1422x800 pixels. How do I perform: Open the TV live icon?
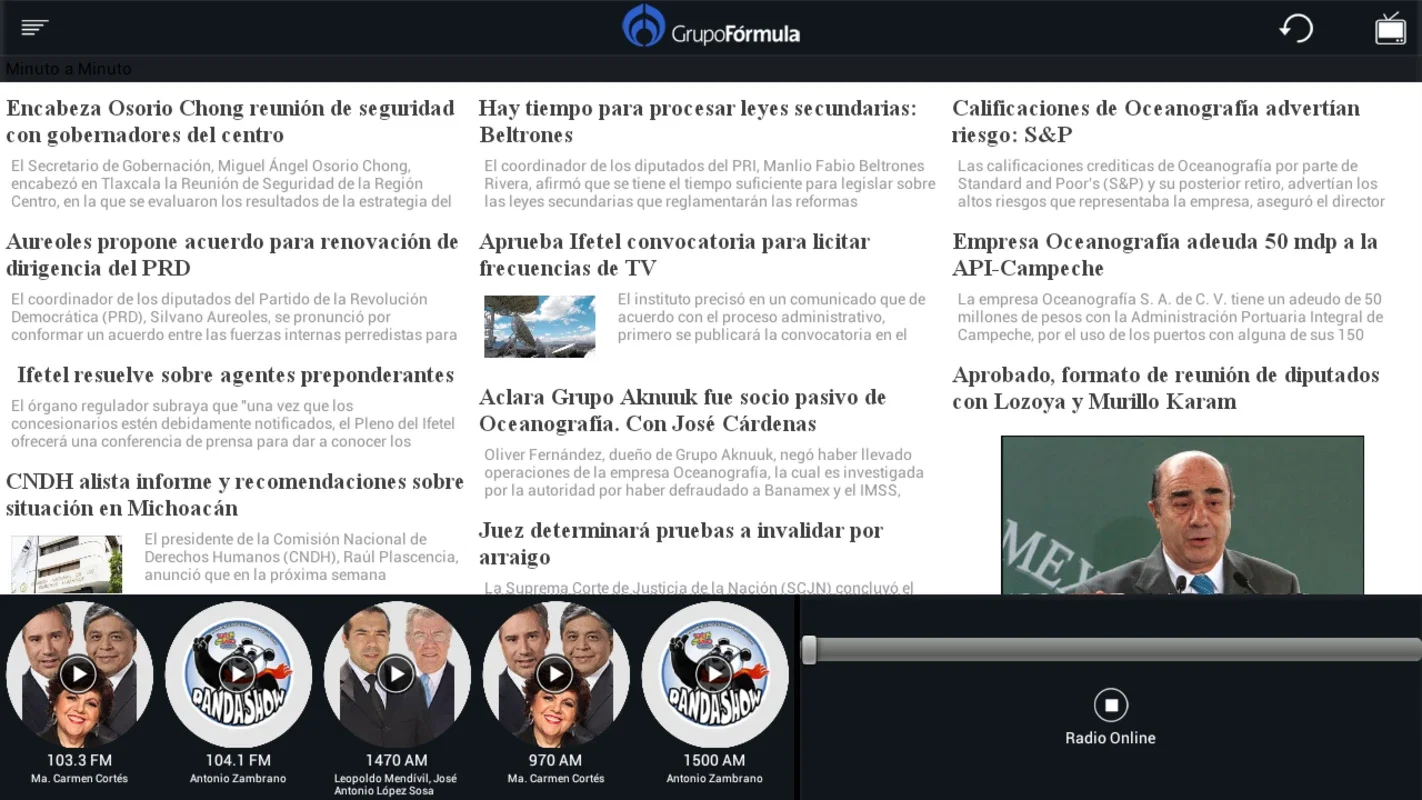[x=1390, y=28]
